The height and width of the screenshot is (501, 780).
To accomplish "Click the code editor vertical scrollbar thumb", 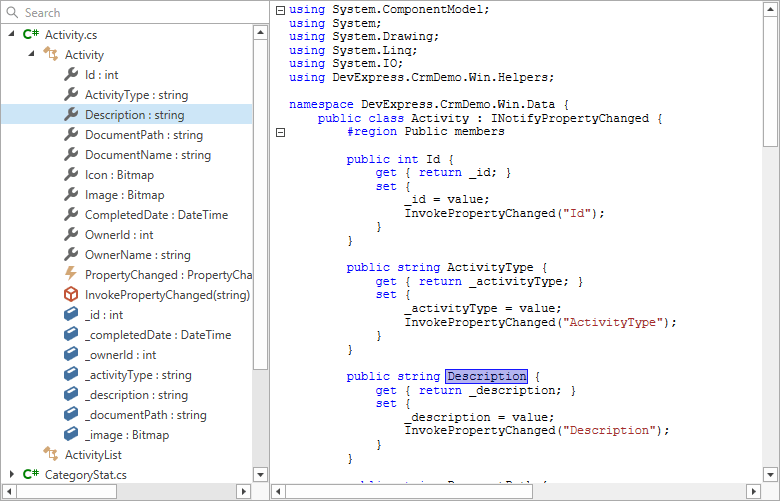I will 770,82.
